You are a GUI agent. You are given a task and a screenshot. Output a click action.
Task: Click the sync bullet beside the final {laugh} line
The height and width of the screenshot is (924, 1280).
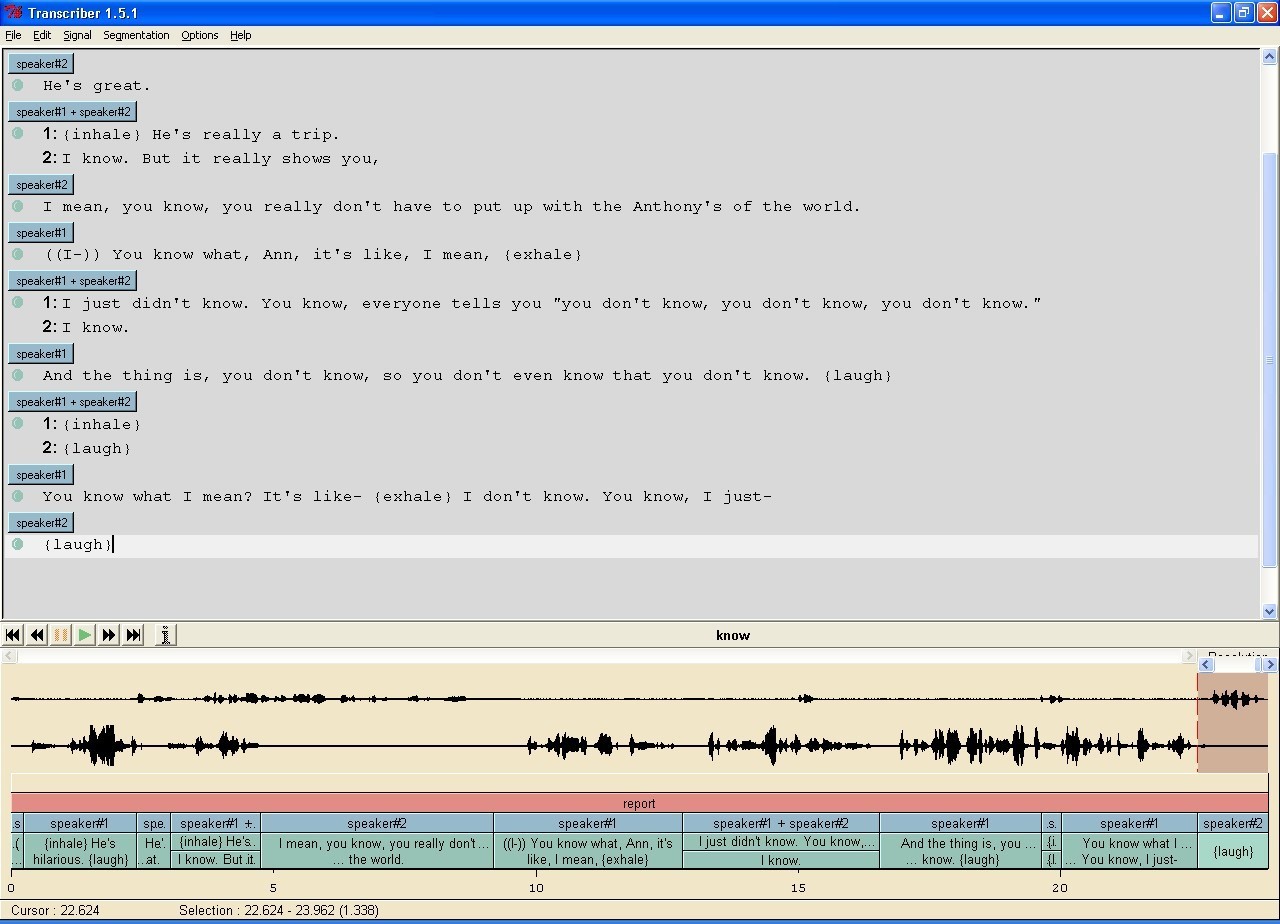[x=18, y=544]
